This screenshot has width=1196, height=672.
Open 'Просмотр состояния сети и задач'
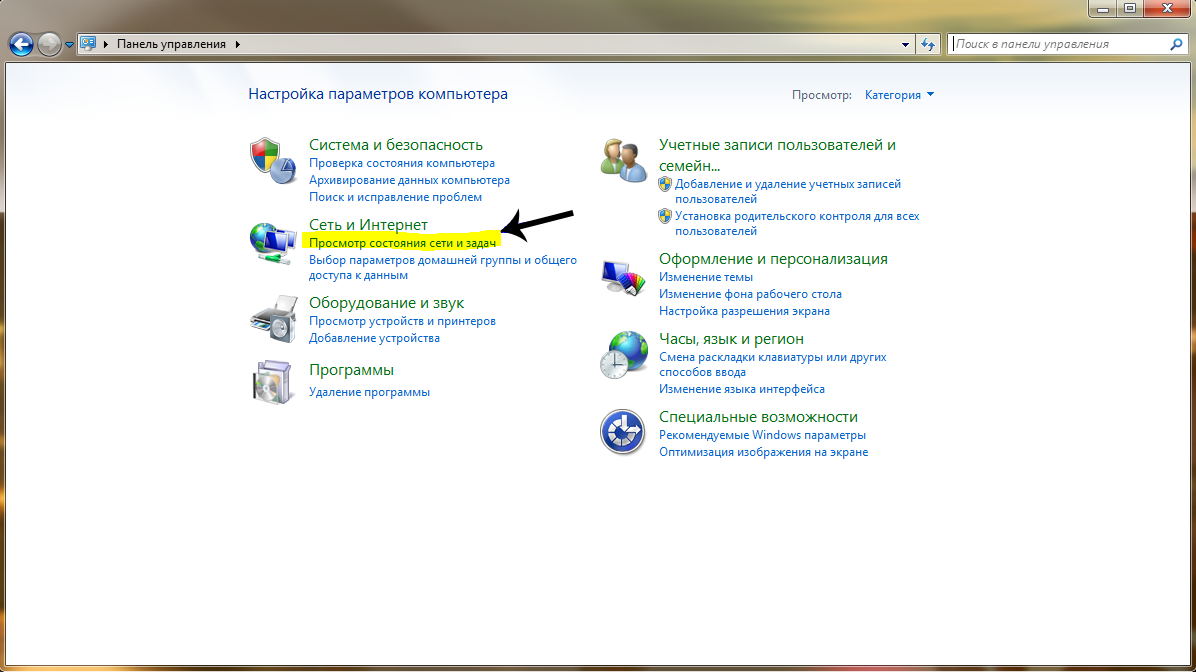point(403,243)
